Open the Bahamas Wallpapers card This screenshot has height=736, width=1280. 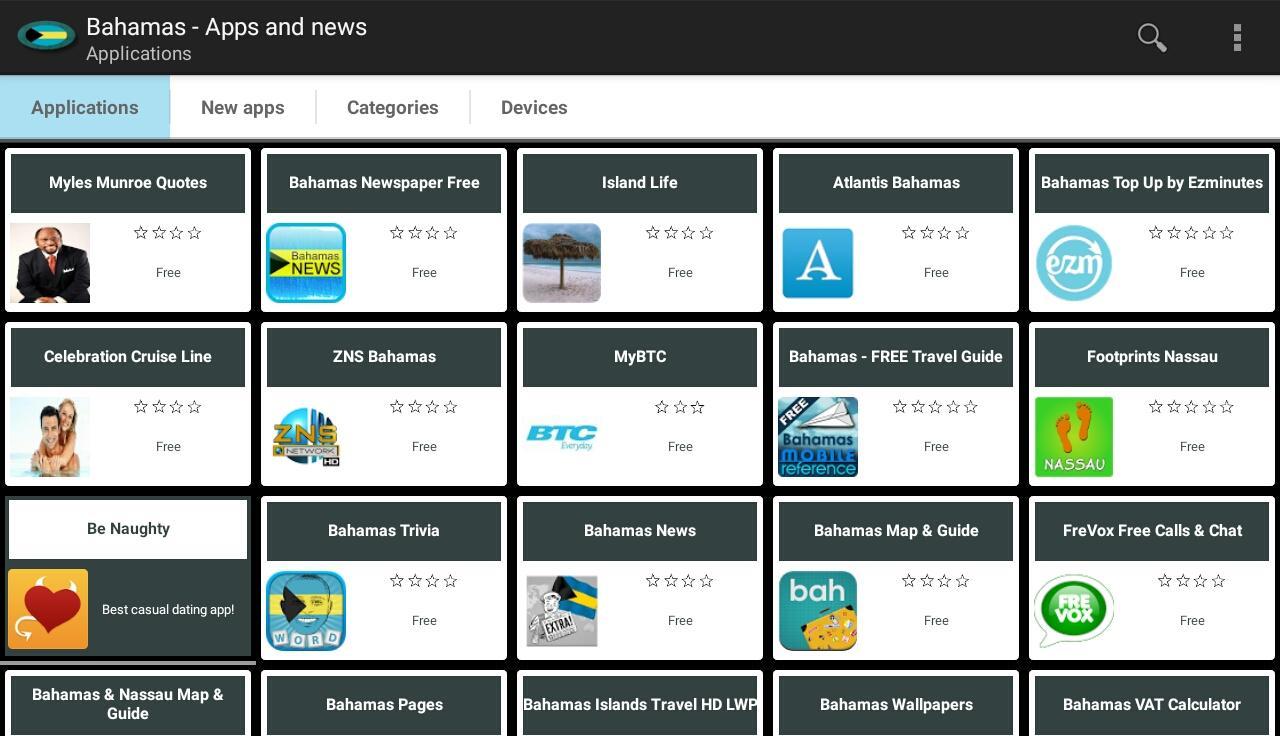coord(896,704)
